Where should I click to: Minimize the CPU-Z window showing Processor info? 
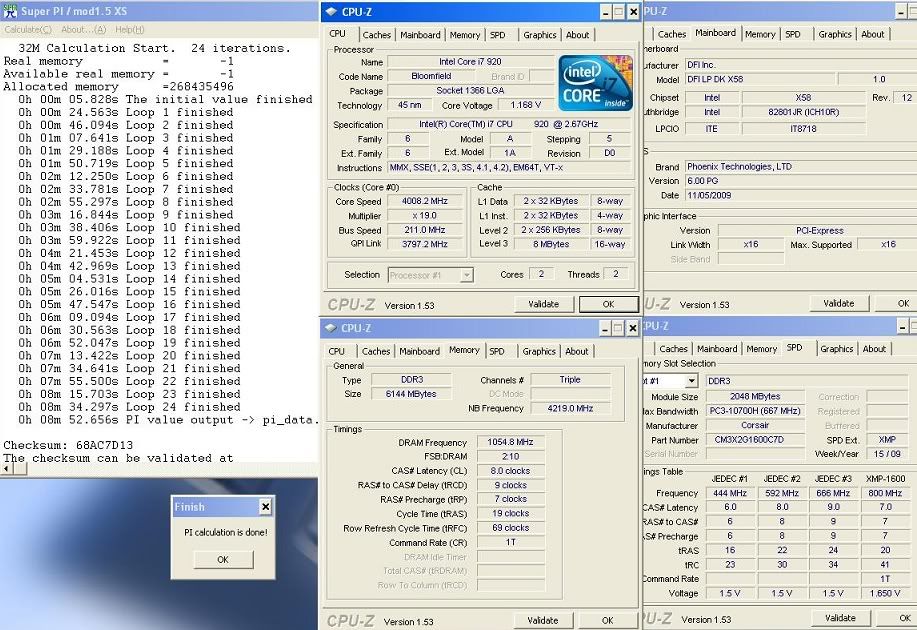(x=604, y=12)
